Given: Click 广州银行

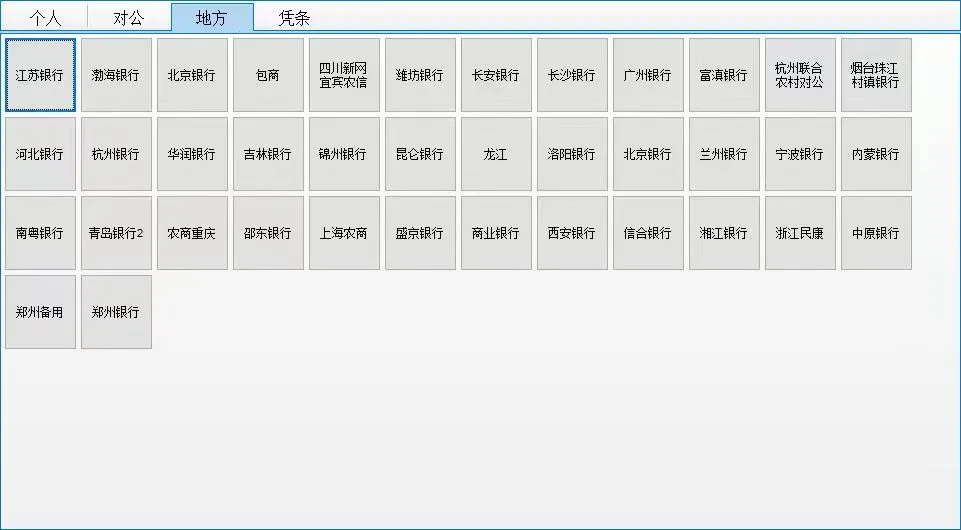Looking at the screenshot, I should click(x=648, y=75).
